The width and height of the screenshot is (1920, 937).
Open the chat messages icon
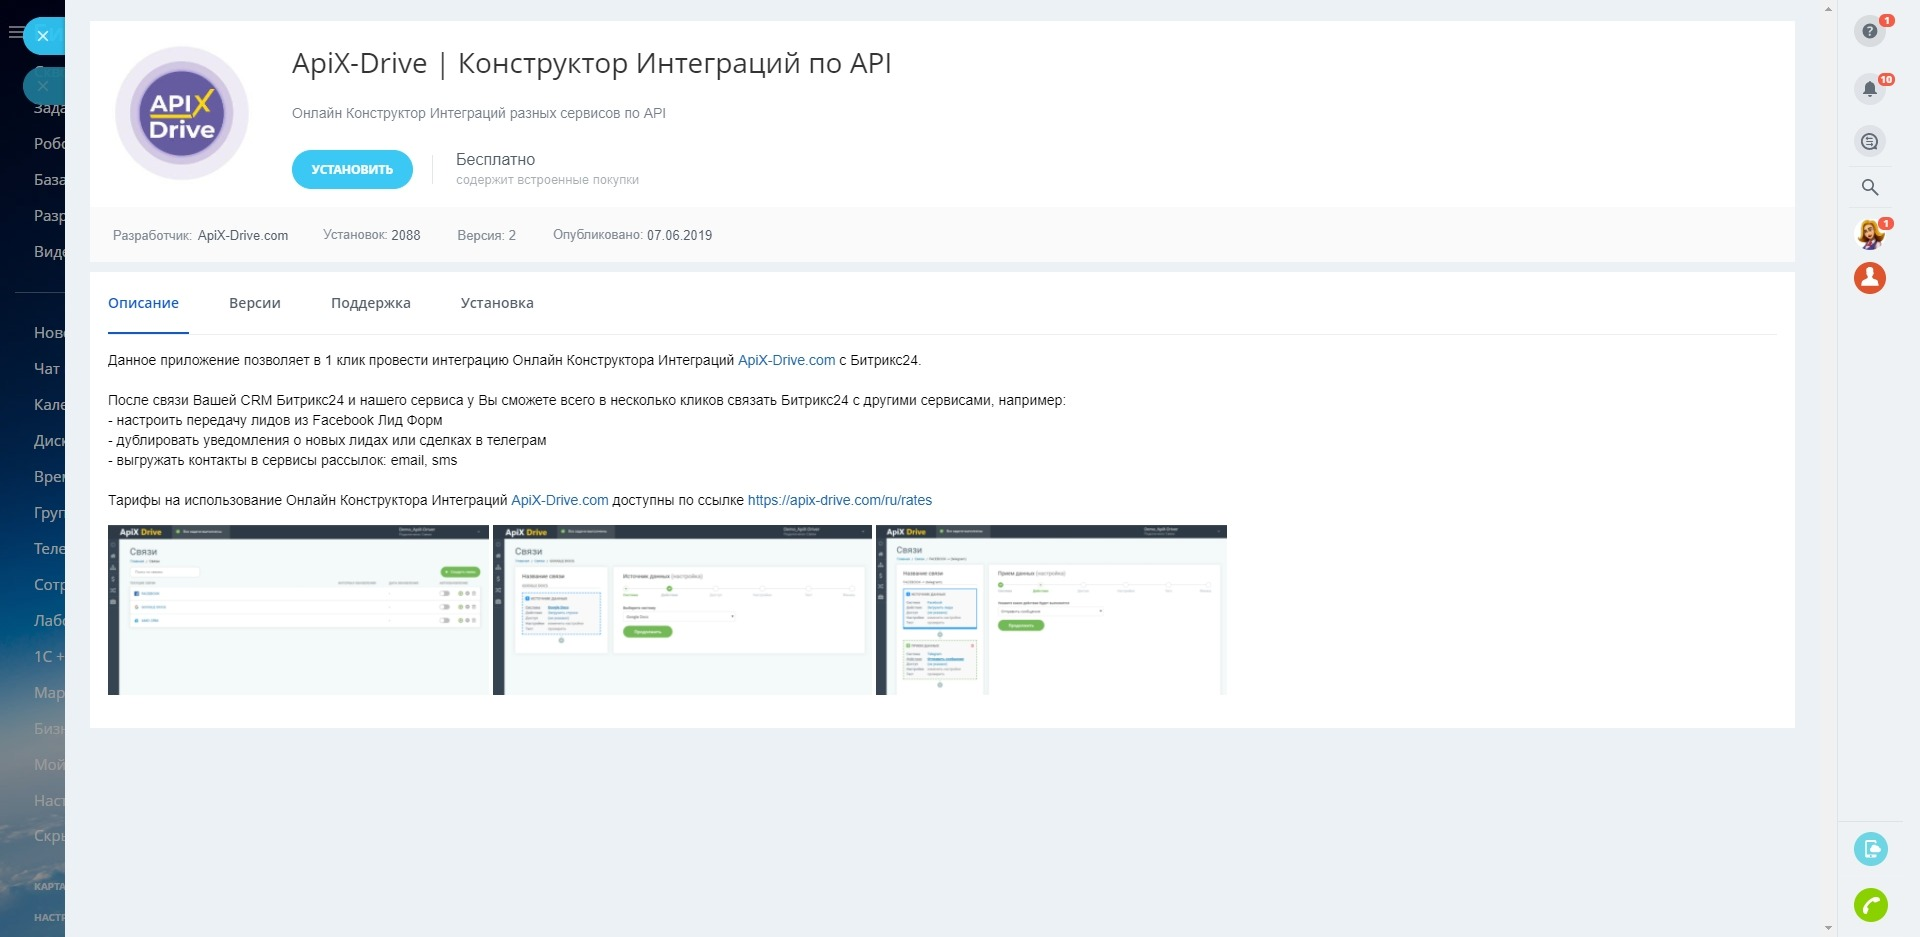1869,141
